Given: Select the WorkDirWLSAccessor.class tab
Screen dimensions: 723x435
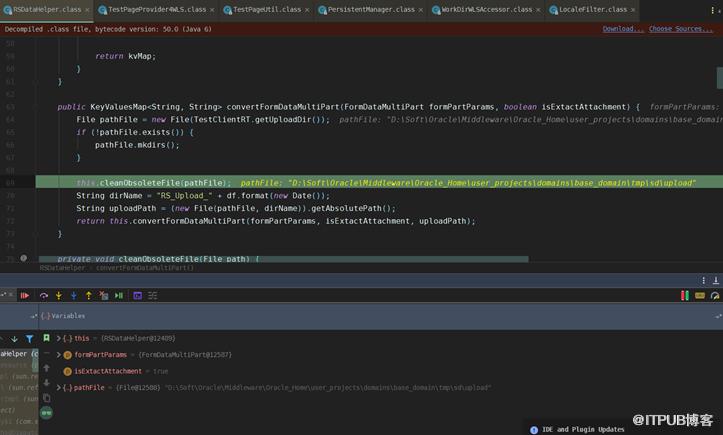Looking at the screenshot, I should (486, 10).
